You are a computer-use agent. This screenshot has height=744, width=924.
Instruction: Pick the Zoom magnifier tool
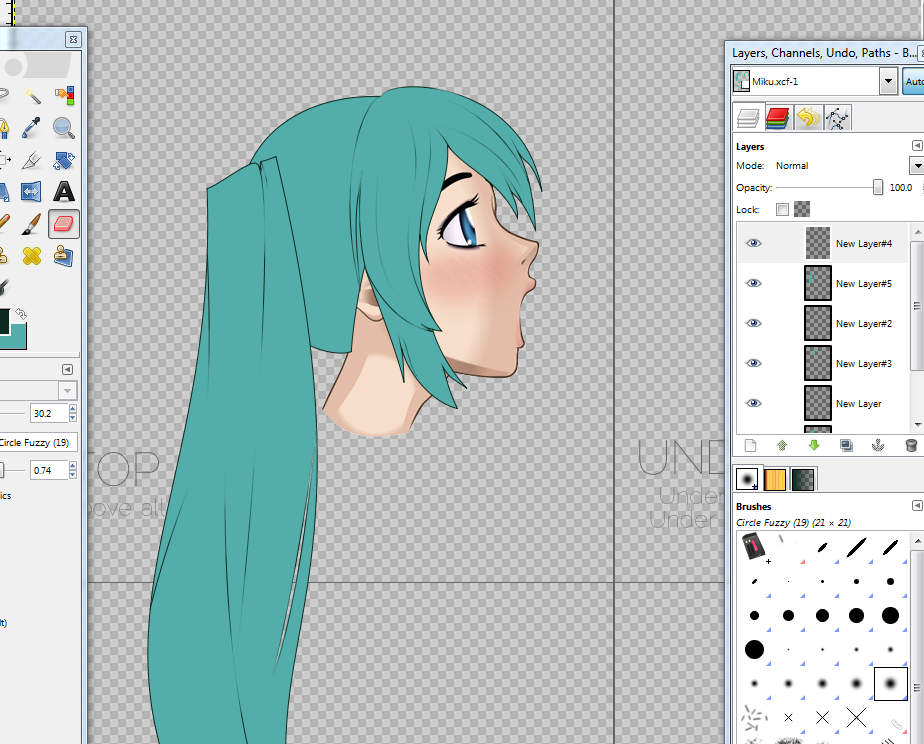pos(64,127)
